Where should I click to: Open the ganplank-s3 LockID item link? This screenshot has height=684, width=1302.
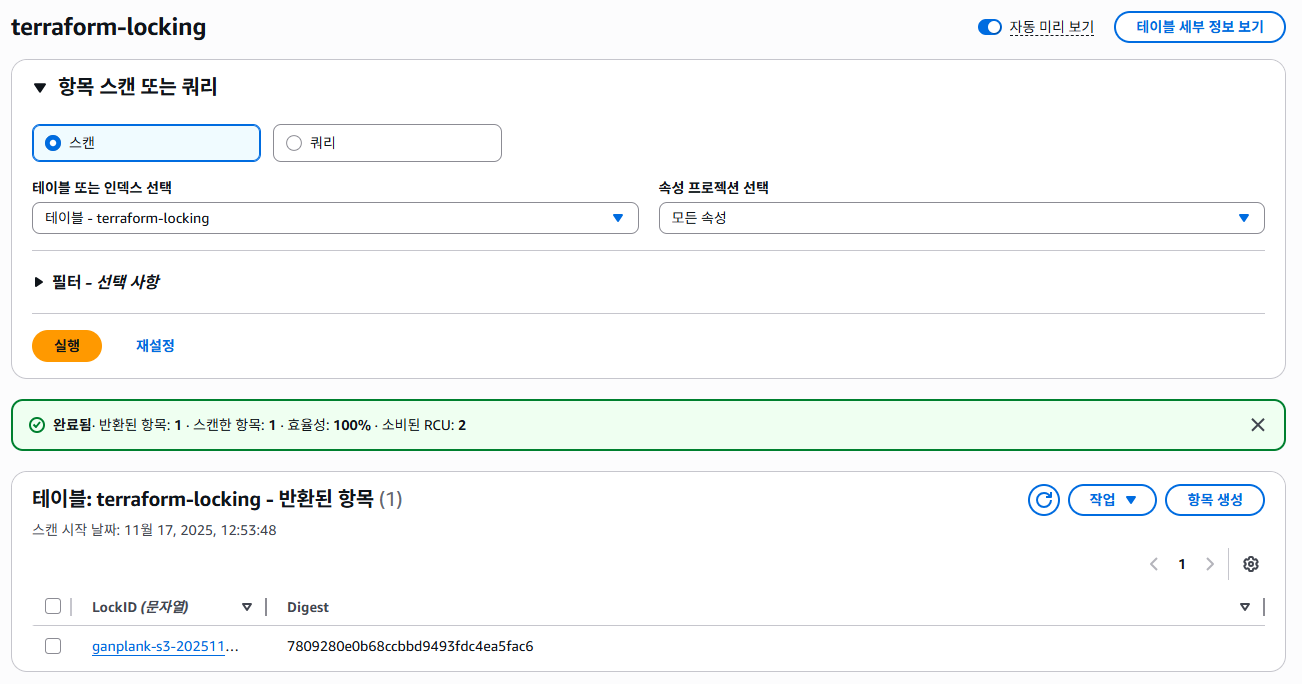click(166, 646)
